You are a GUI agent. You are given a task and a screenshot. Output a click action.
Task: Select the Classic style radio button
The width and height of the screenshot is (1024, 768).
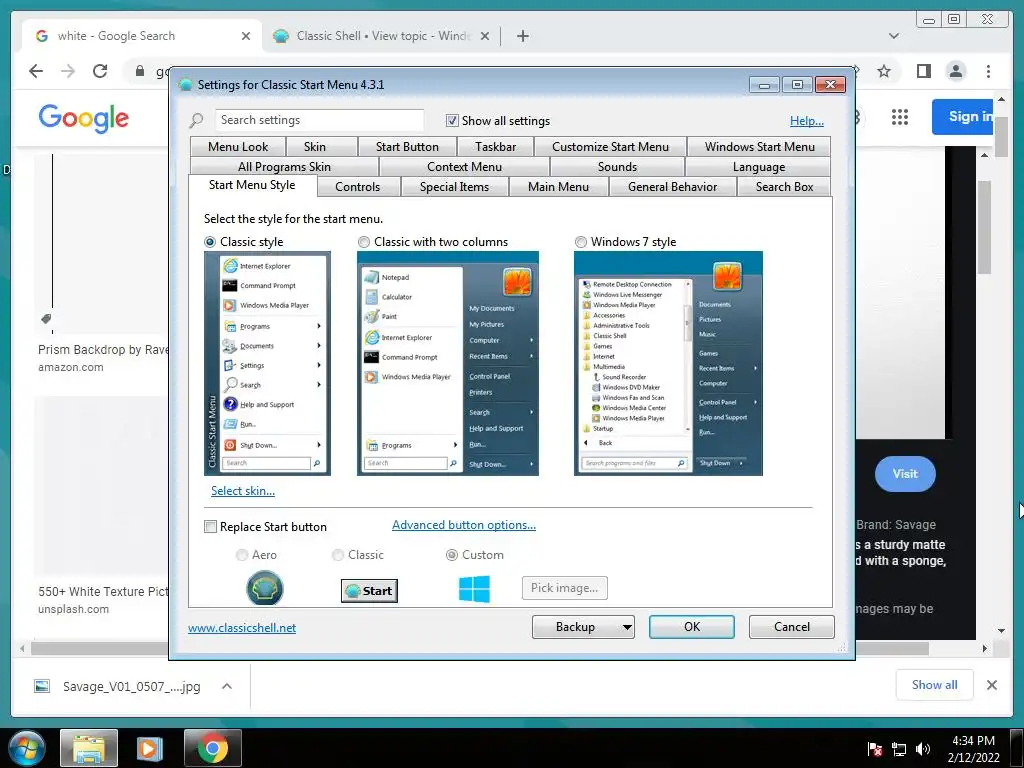click(210, 242)
